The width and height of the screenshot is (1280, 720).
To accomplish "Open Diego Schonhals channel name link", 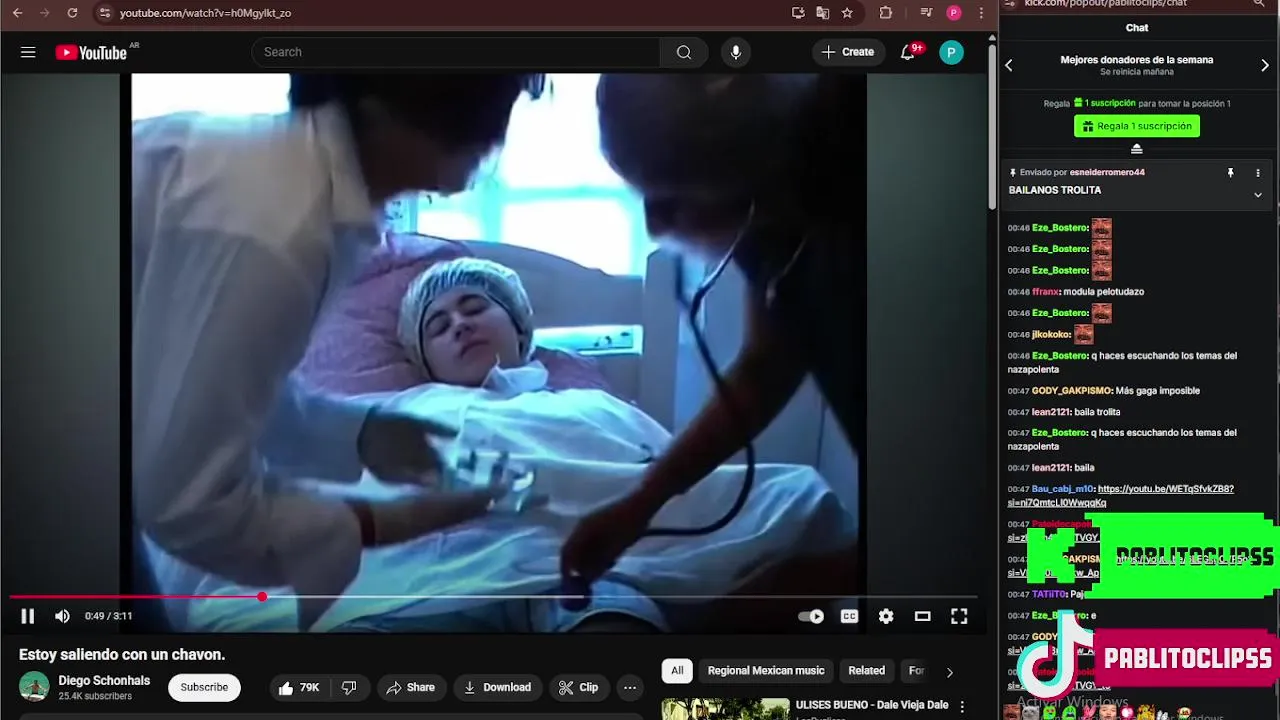I will [x=104, y=680].
